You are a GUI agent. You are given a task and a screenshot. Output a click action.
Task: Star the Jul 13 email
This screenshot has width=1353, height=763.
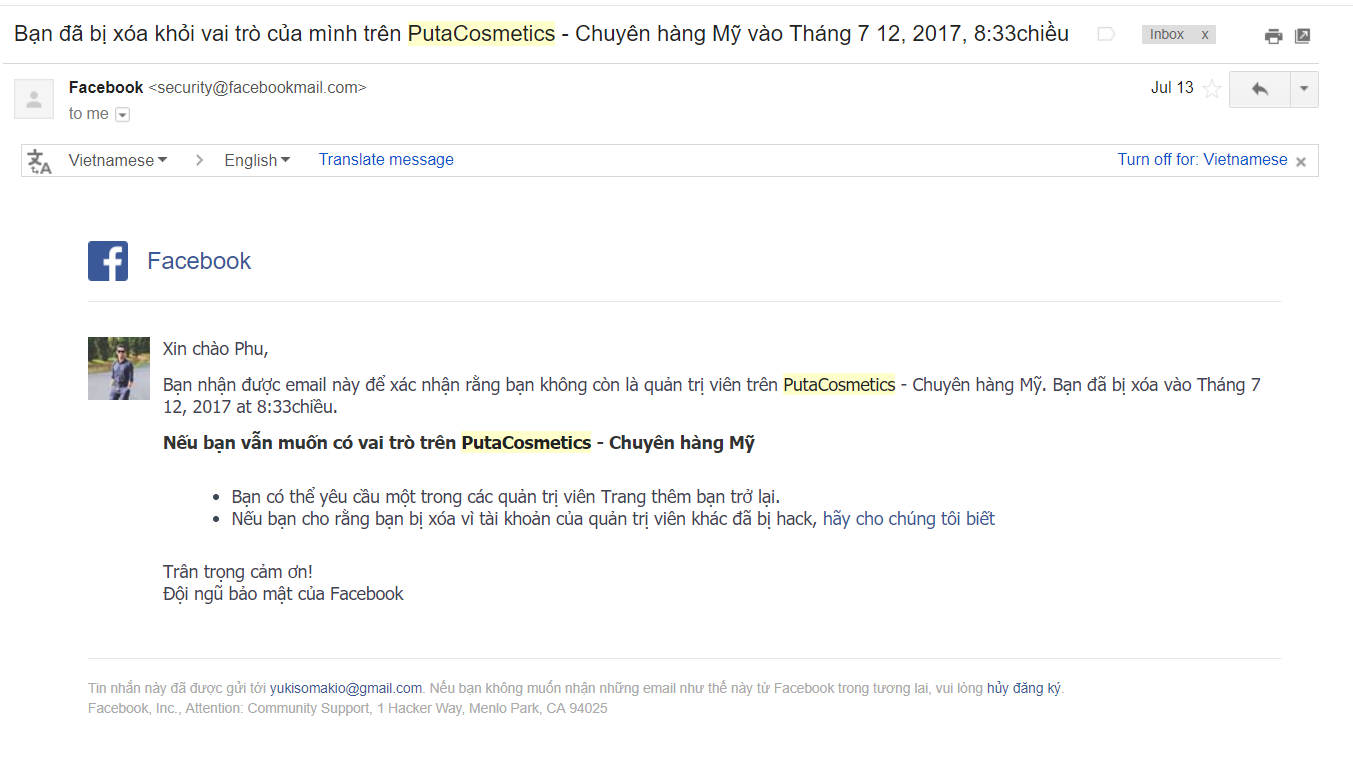pyautogui.click(x=1212, y=89)
